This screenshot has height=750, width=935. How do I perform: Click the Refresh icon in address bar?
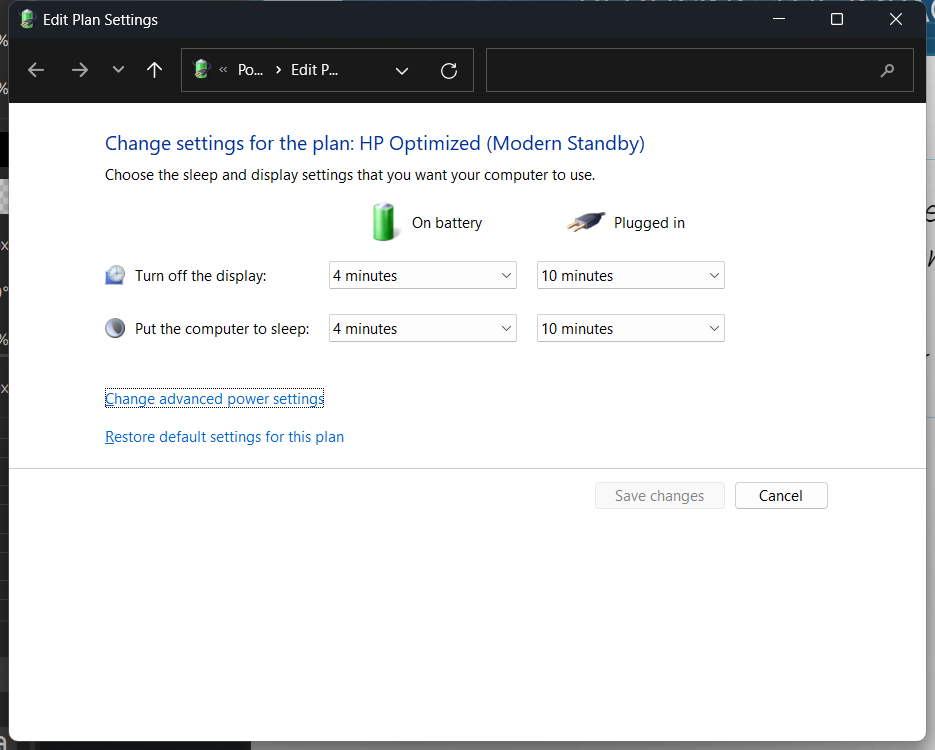click(449, 70)
